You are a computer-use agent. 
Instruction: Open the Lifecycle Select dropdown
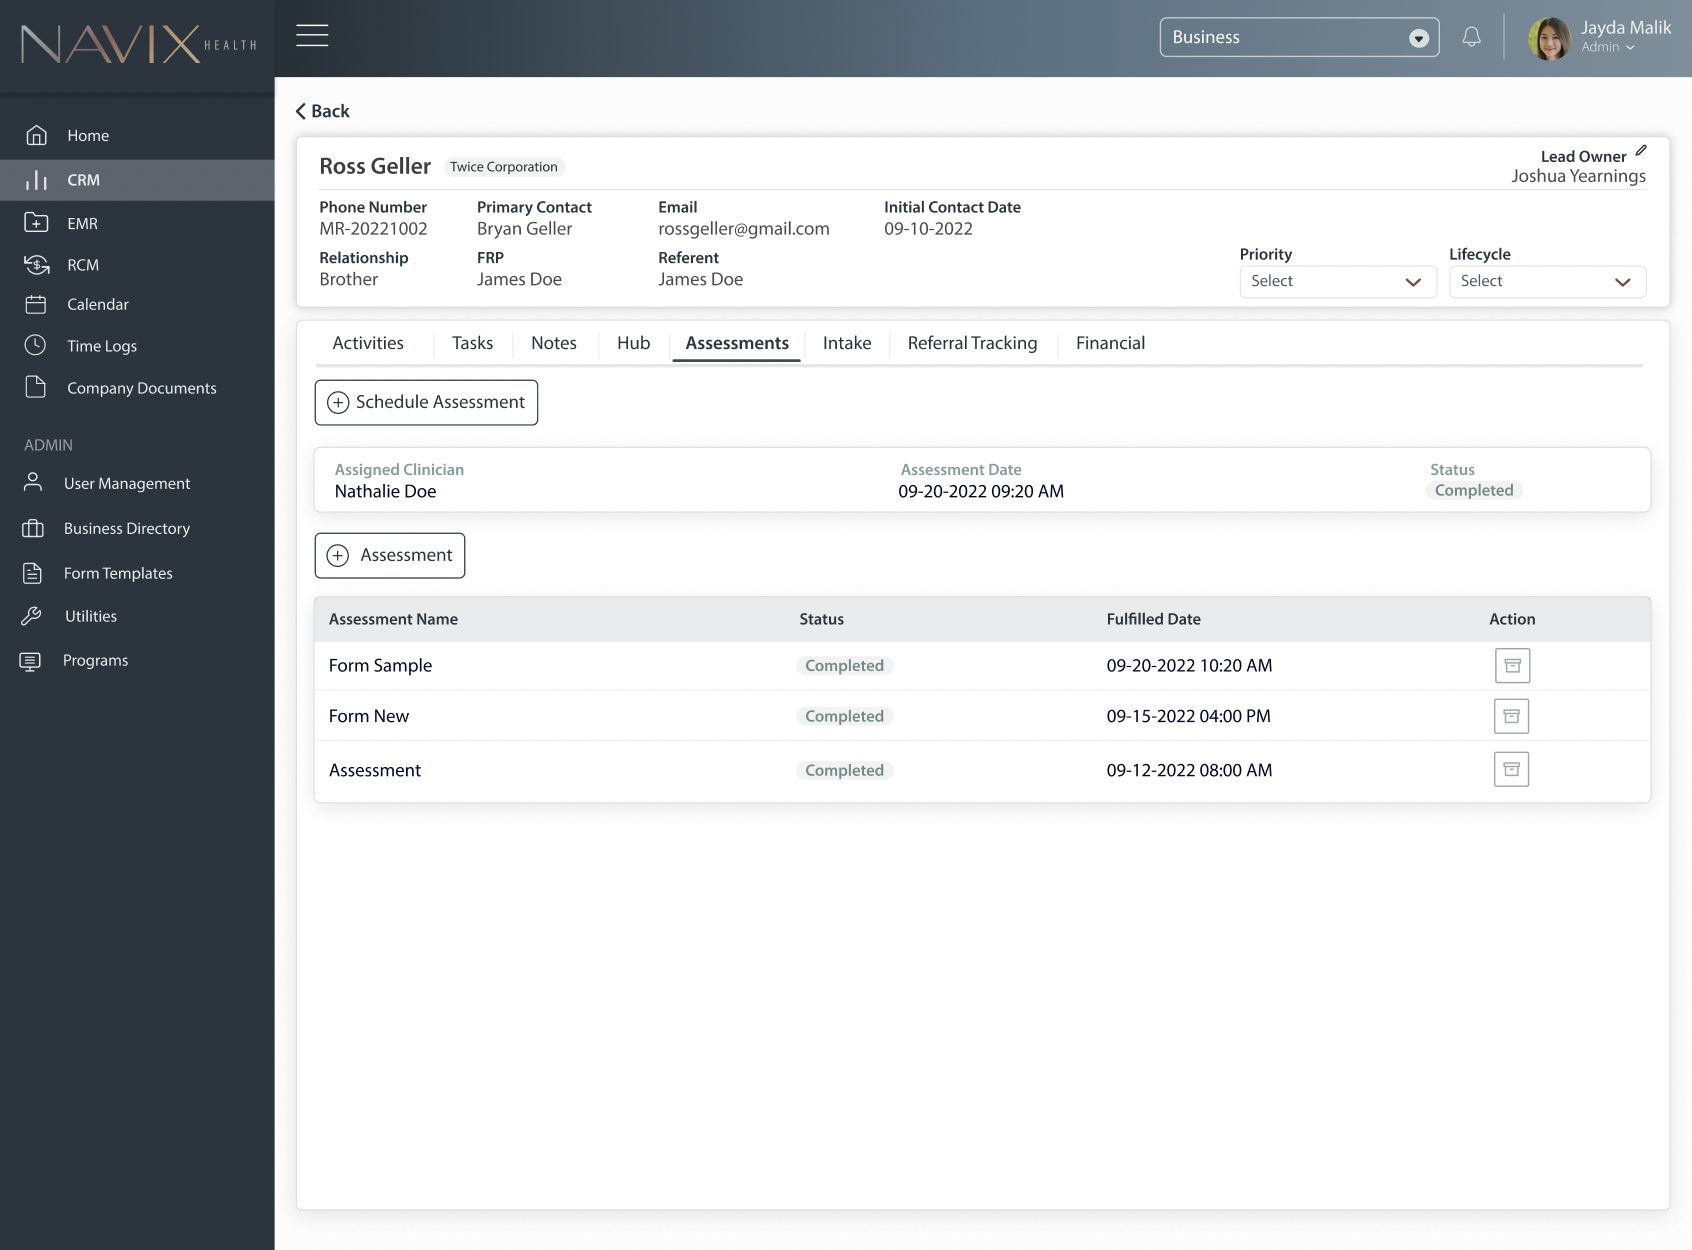coord(1547,281)
